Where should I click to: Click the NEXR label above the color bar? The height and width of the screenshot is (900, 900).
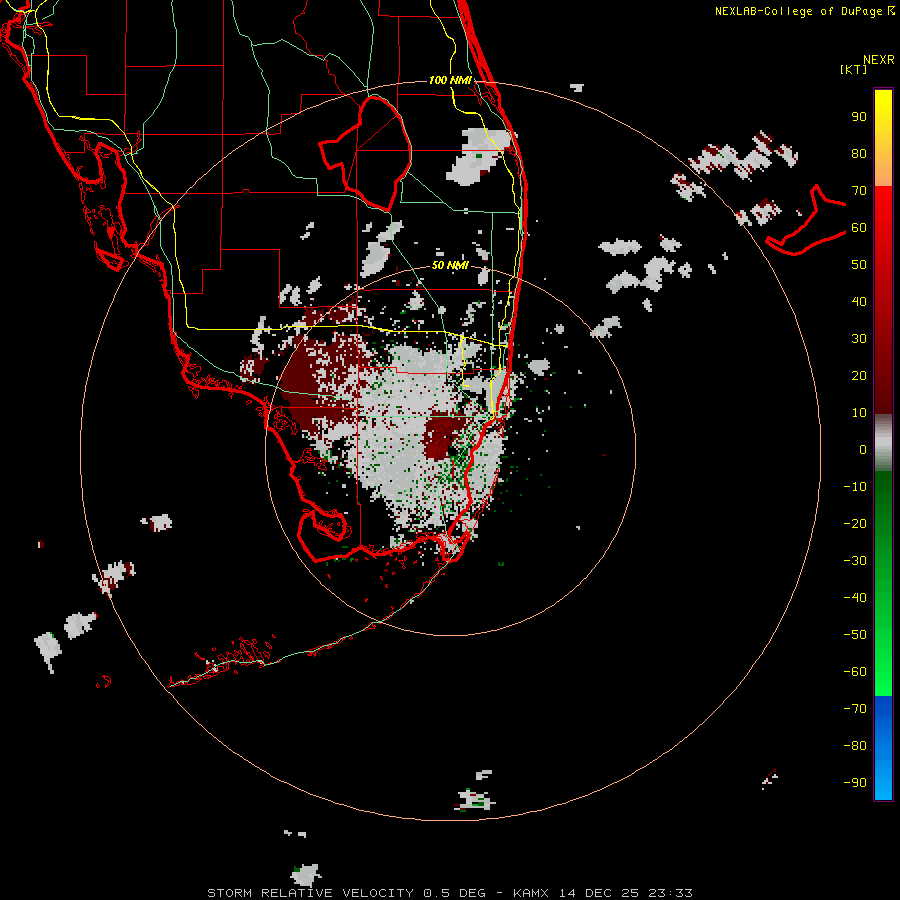click(x=878, y=60)
